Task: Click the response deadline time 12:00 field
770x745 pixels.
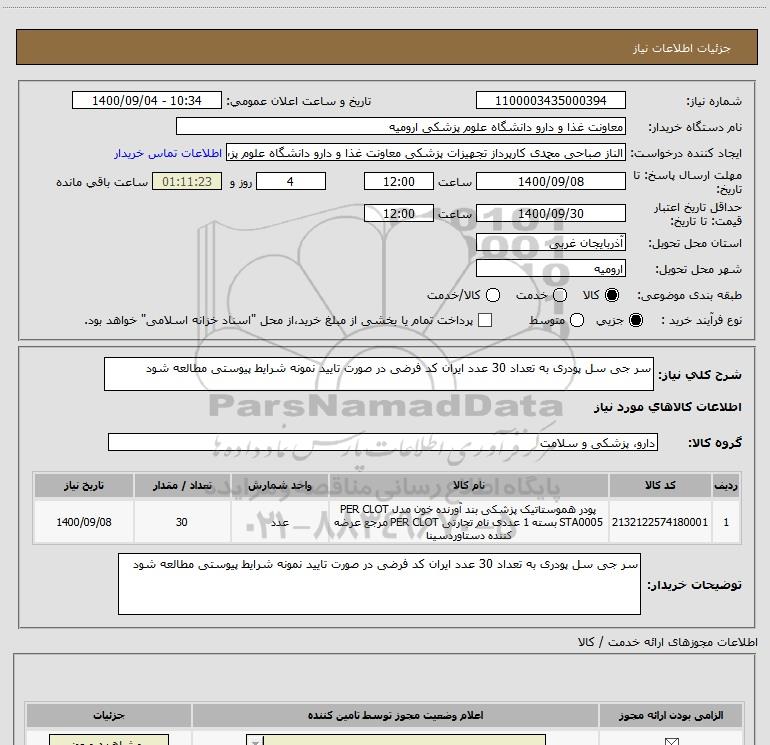Action: pyautogui.click(x=399, y=181)
